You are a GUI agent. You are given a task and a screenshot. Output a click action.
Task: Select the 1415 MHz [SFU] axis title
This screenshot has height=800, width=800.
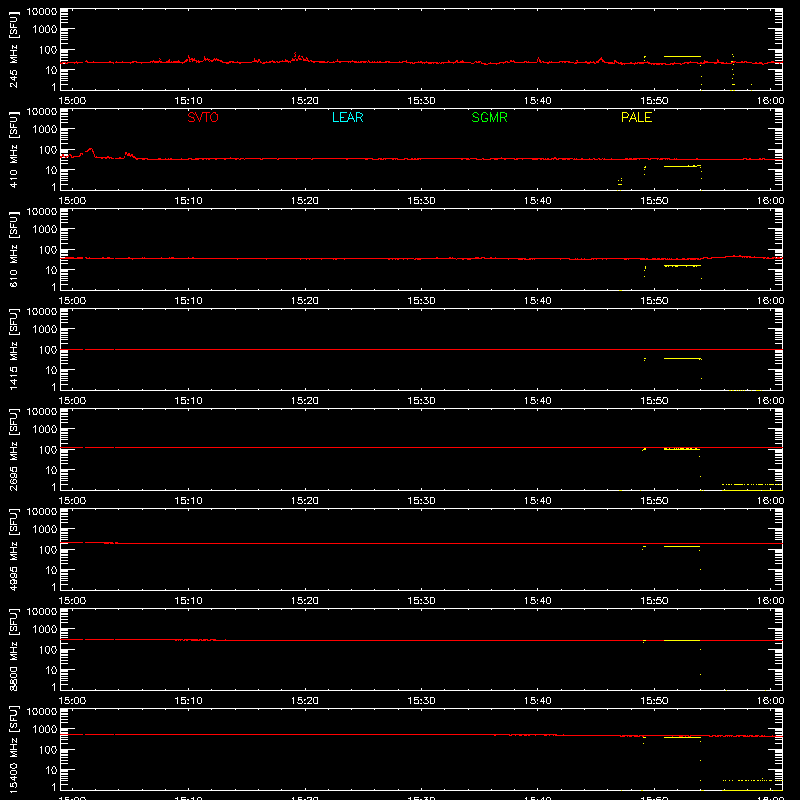(x=14, y=349)
